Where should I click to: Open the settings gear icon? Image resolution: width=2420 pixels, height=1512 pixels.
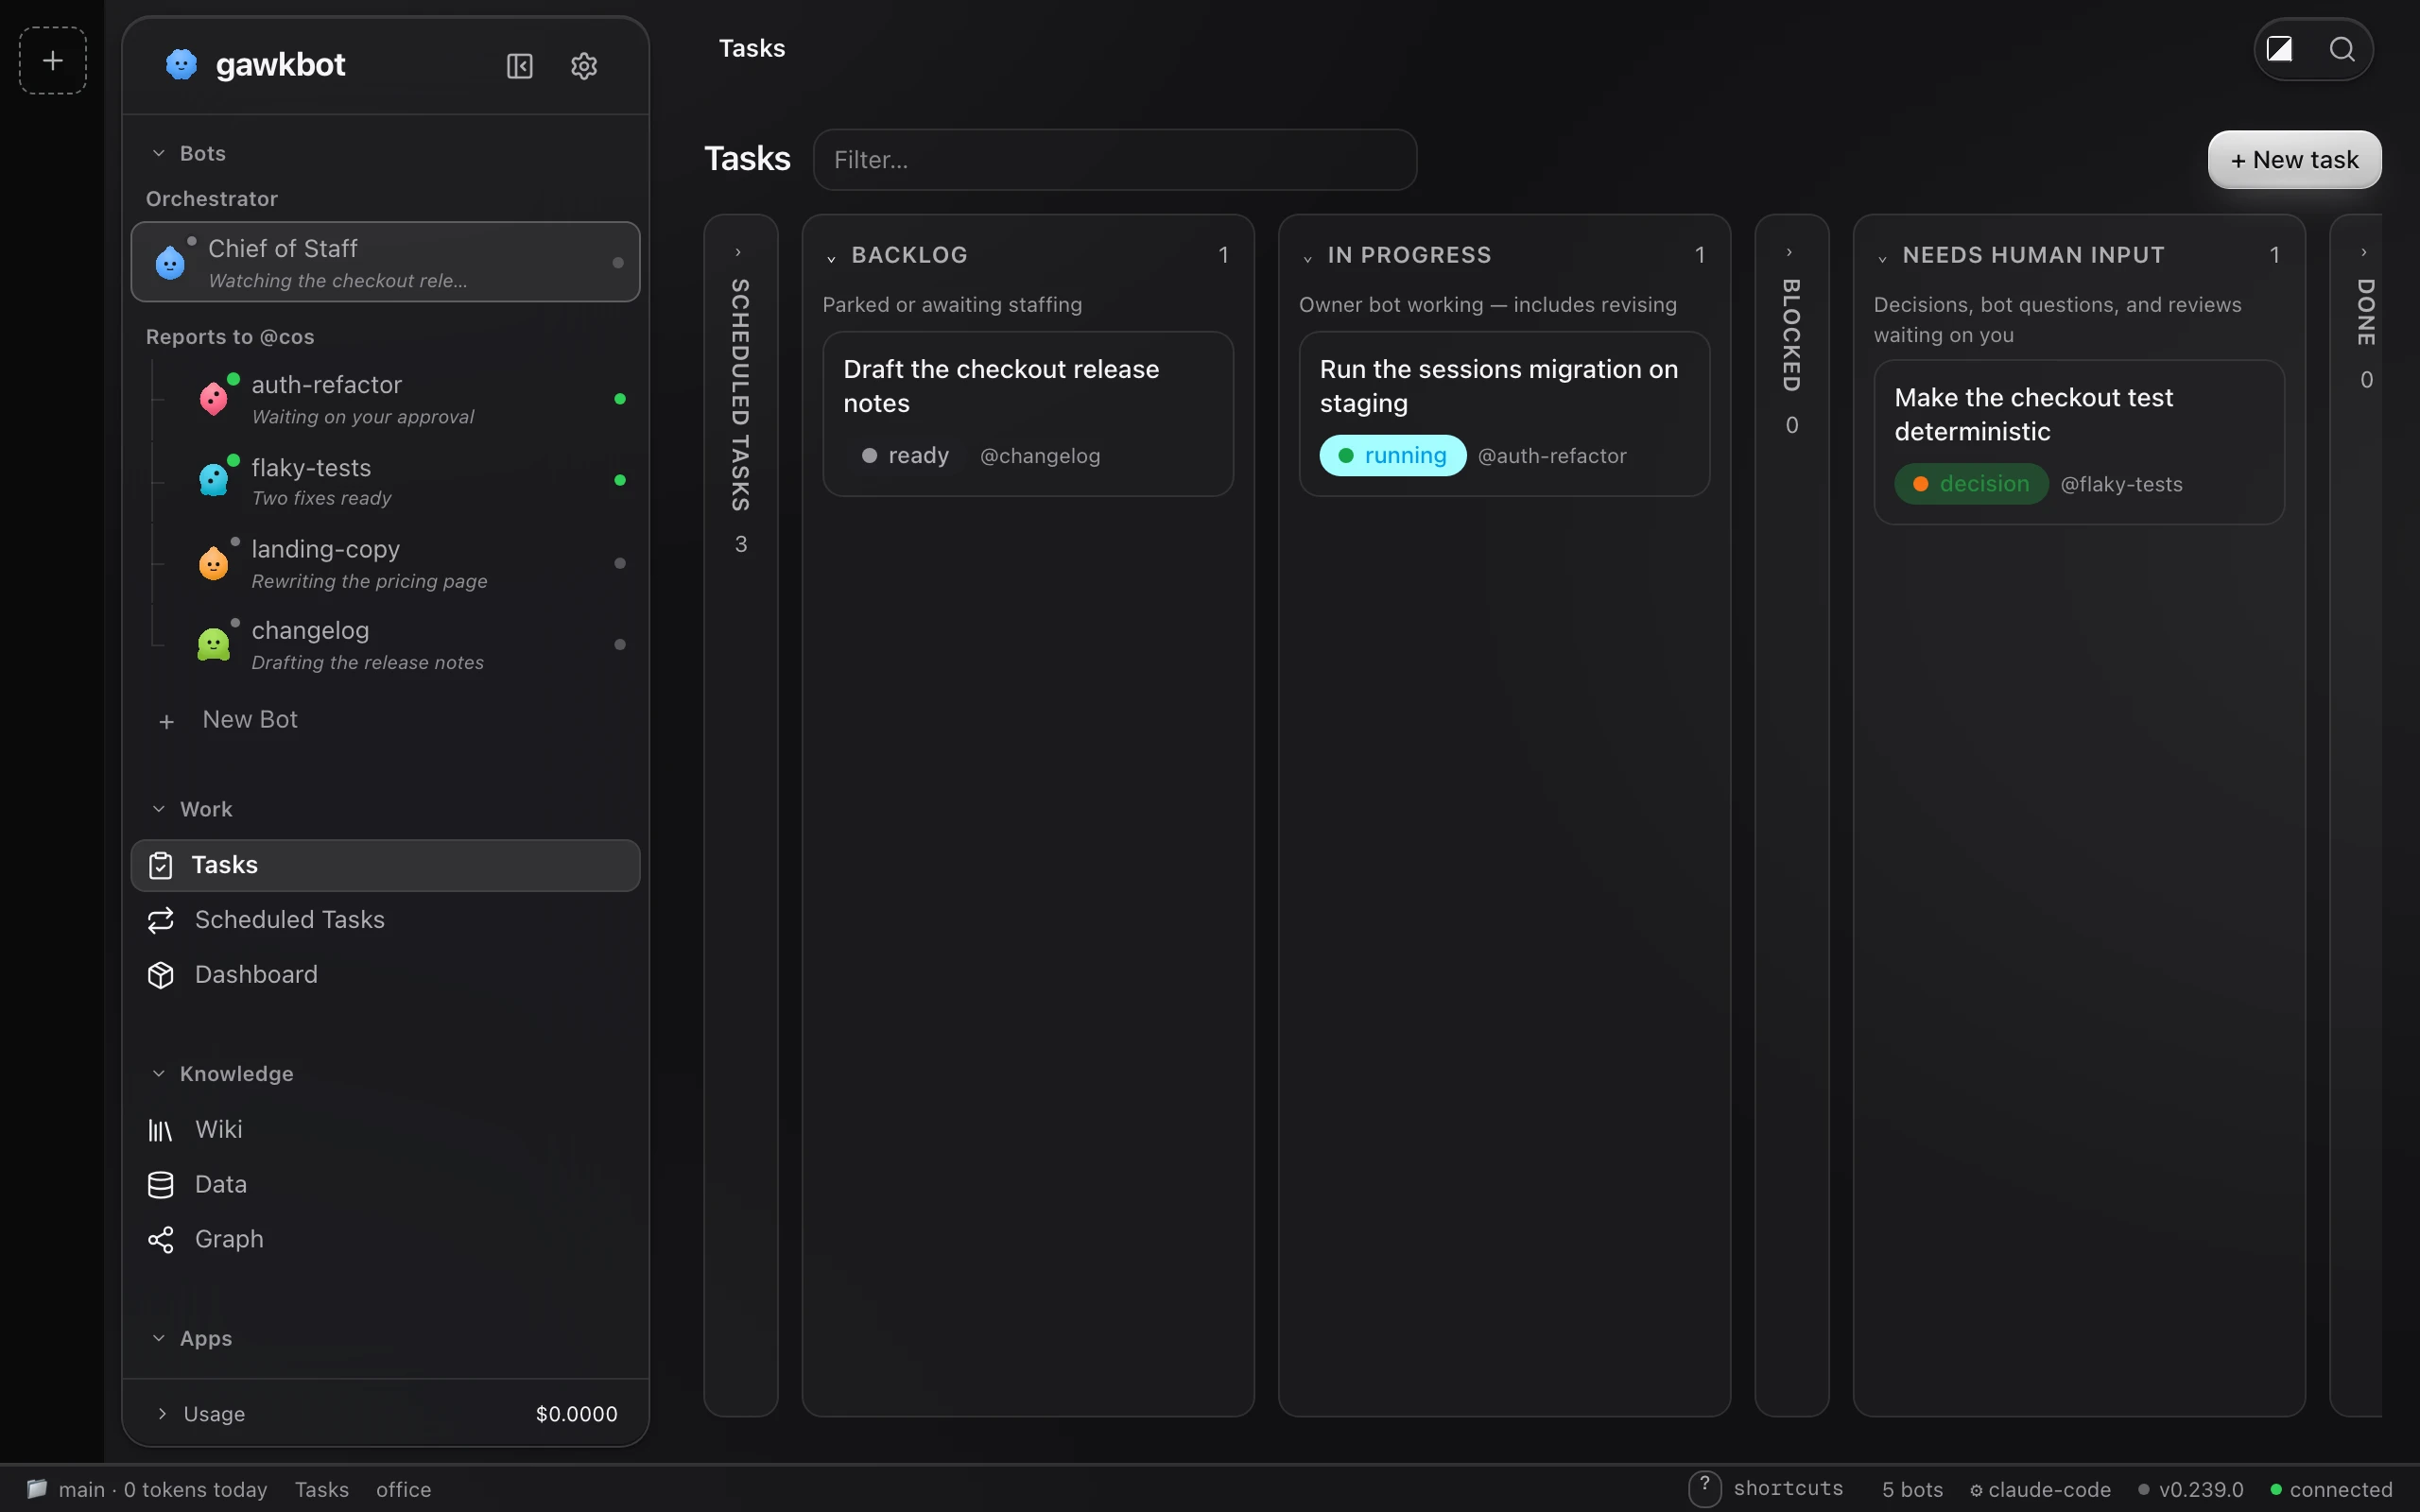click(x=584, y=66)
